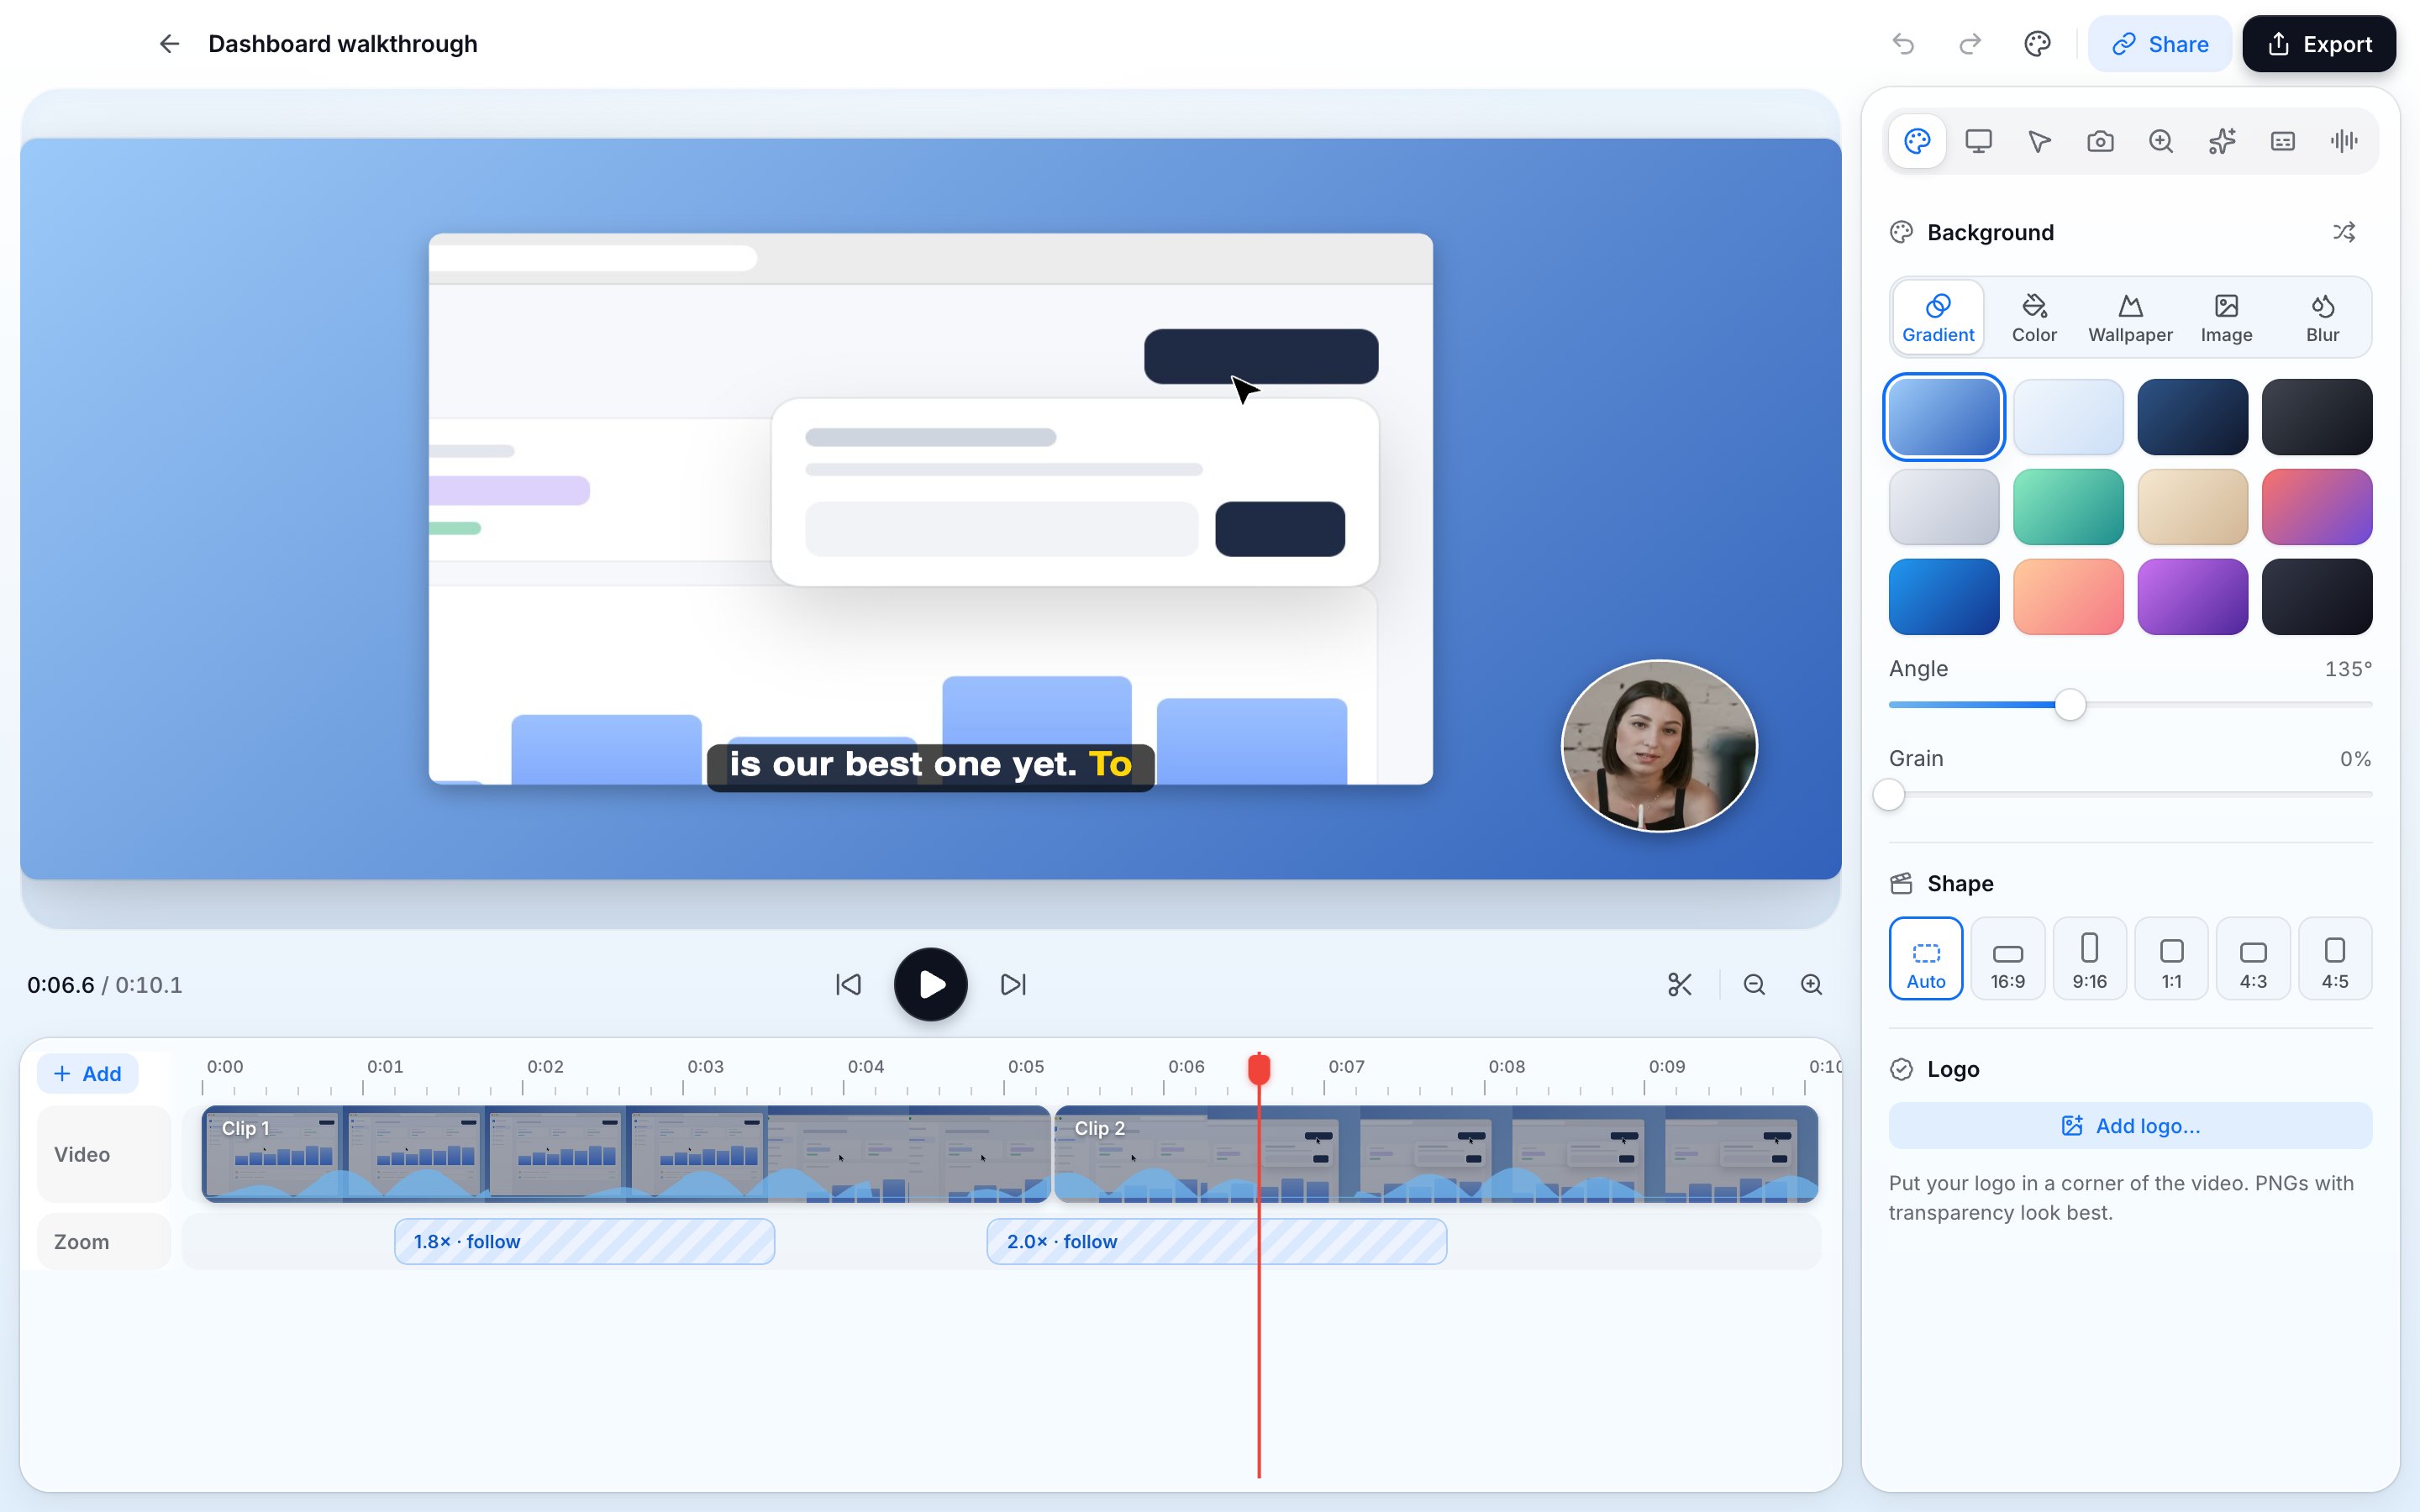The width and height of the screenshot is (2420, 1512).
Task: Select the 4:5 aspect ratio
Action: point(2335,958)
